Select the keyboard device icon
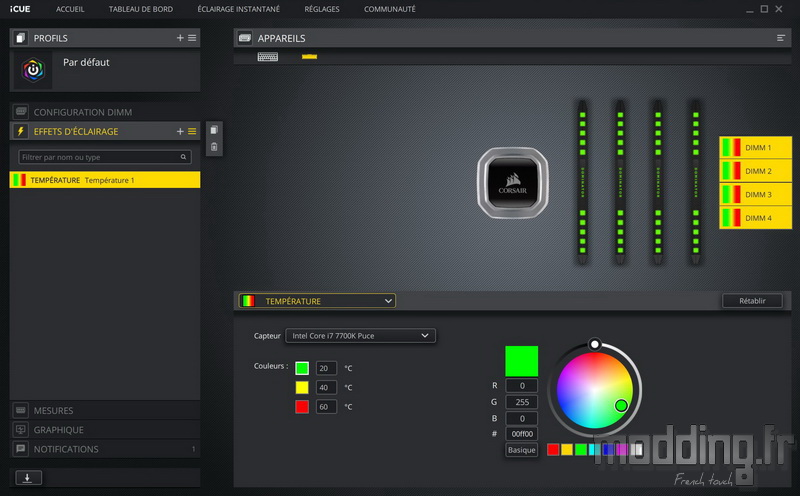This screenshot has height=496, width=800. pyautogui.click(x=267, y=57)
